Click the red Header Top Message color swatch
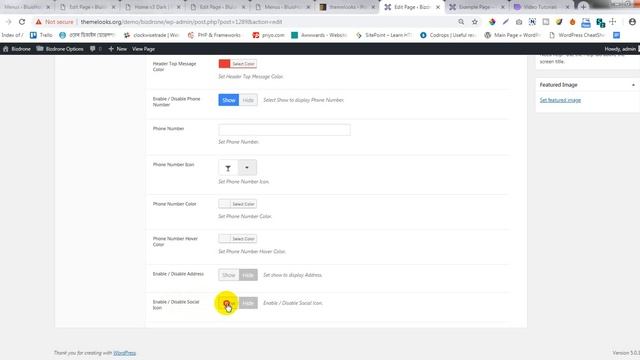 coord(224,64)
